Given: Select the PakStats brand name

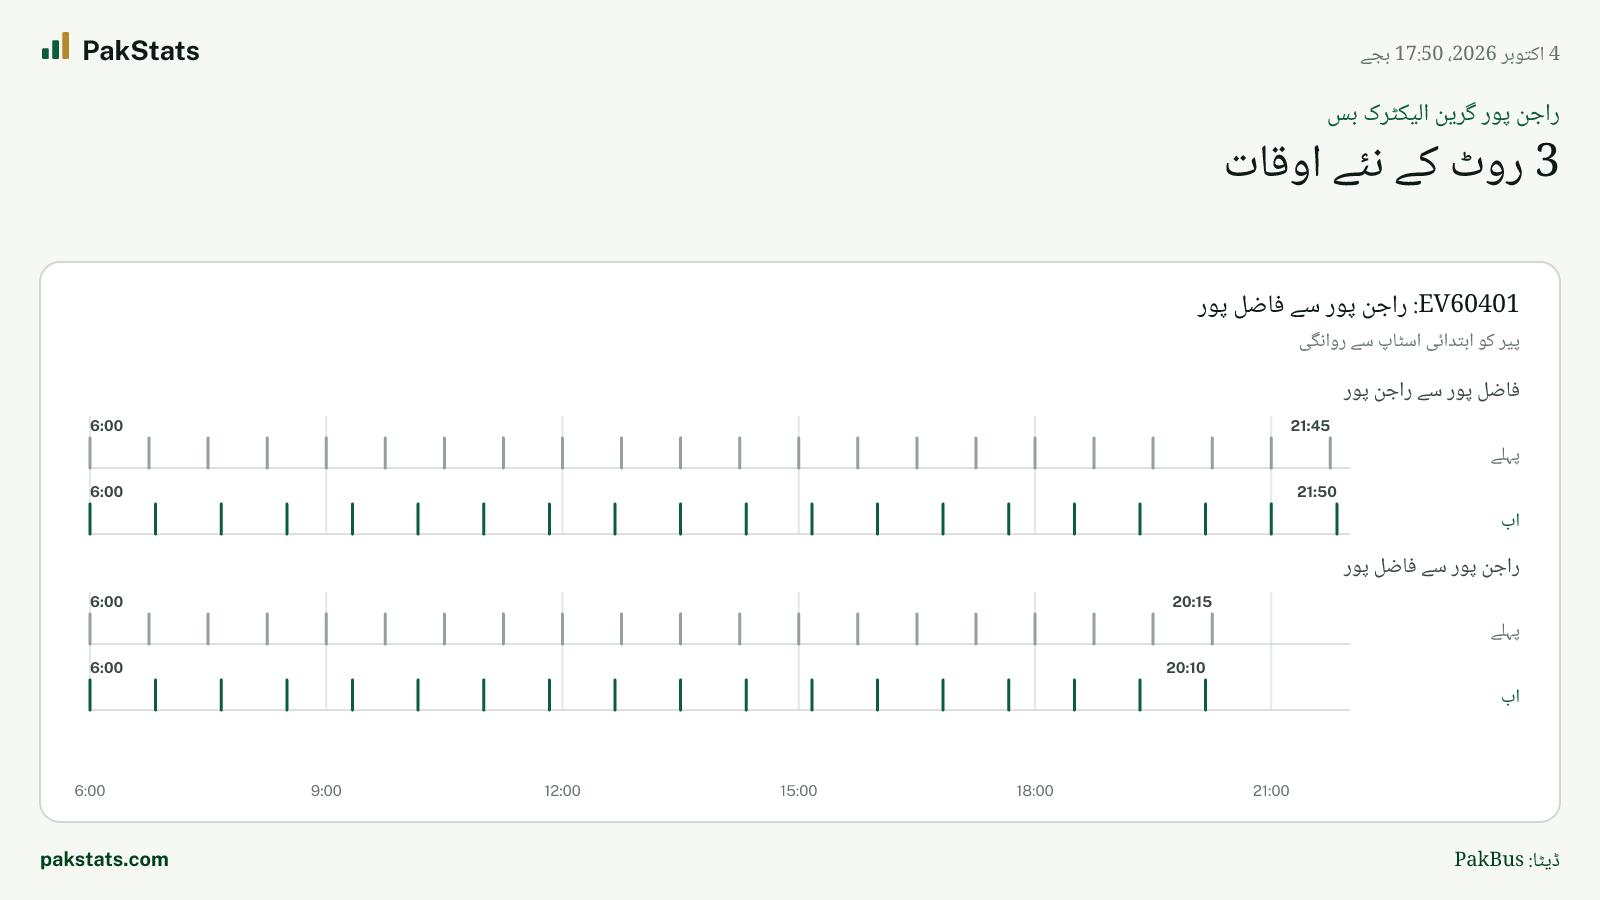Looking at the screenshot, I should tap(141, 51).
